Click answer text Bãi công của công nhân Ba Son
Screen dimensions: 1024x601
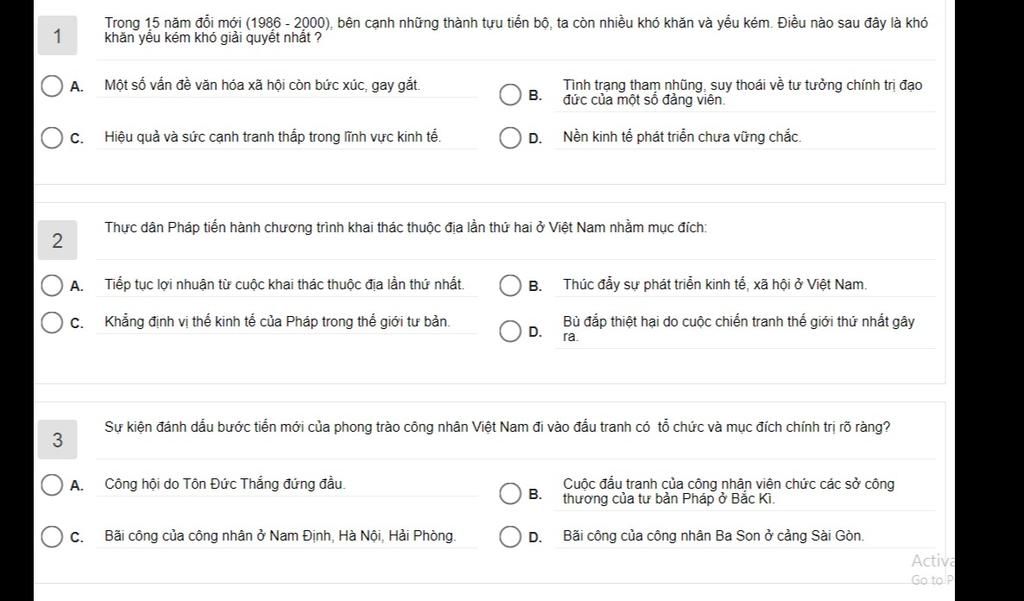[x=713, y=536]
